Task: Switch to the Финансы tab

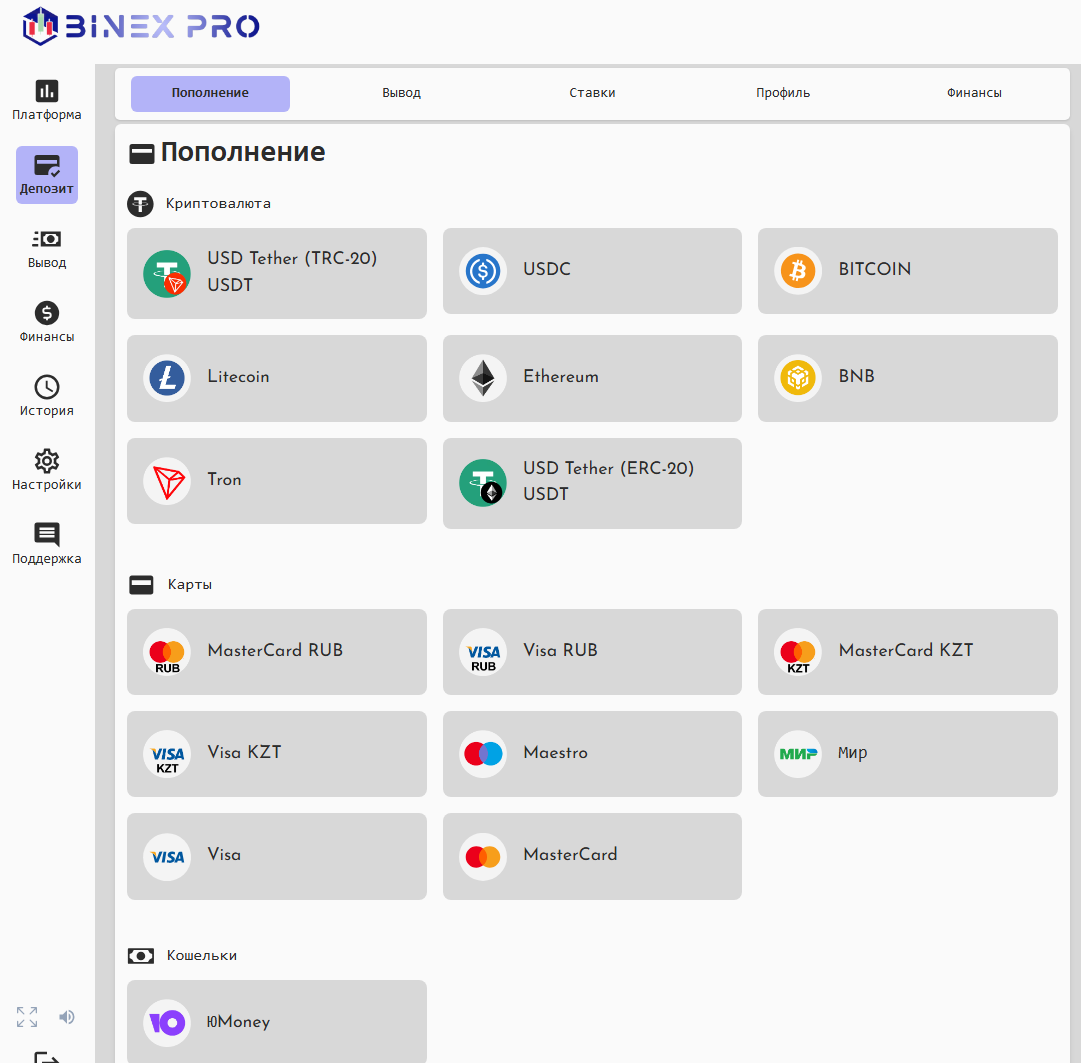Action: coord(974,93)
